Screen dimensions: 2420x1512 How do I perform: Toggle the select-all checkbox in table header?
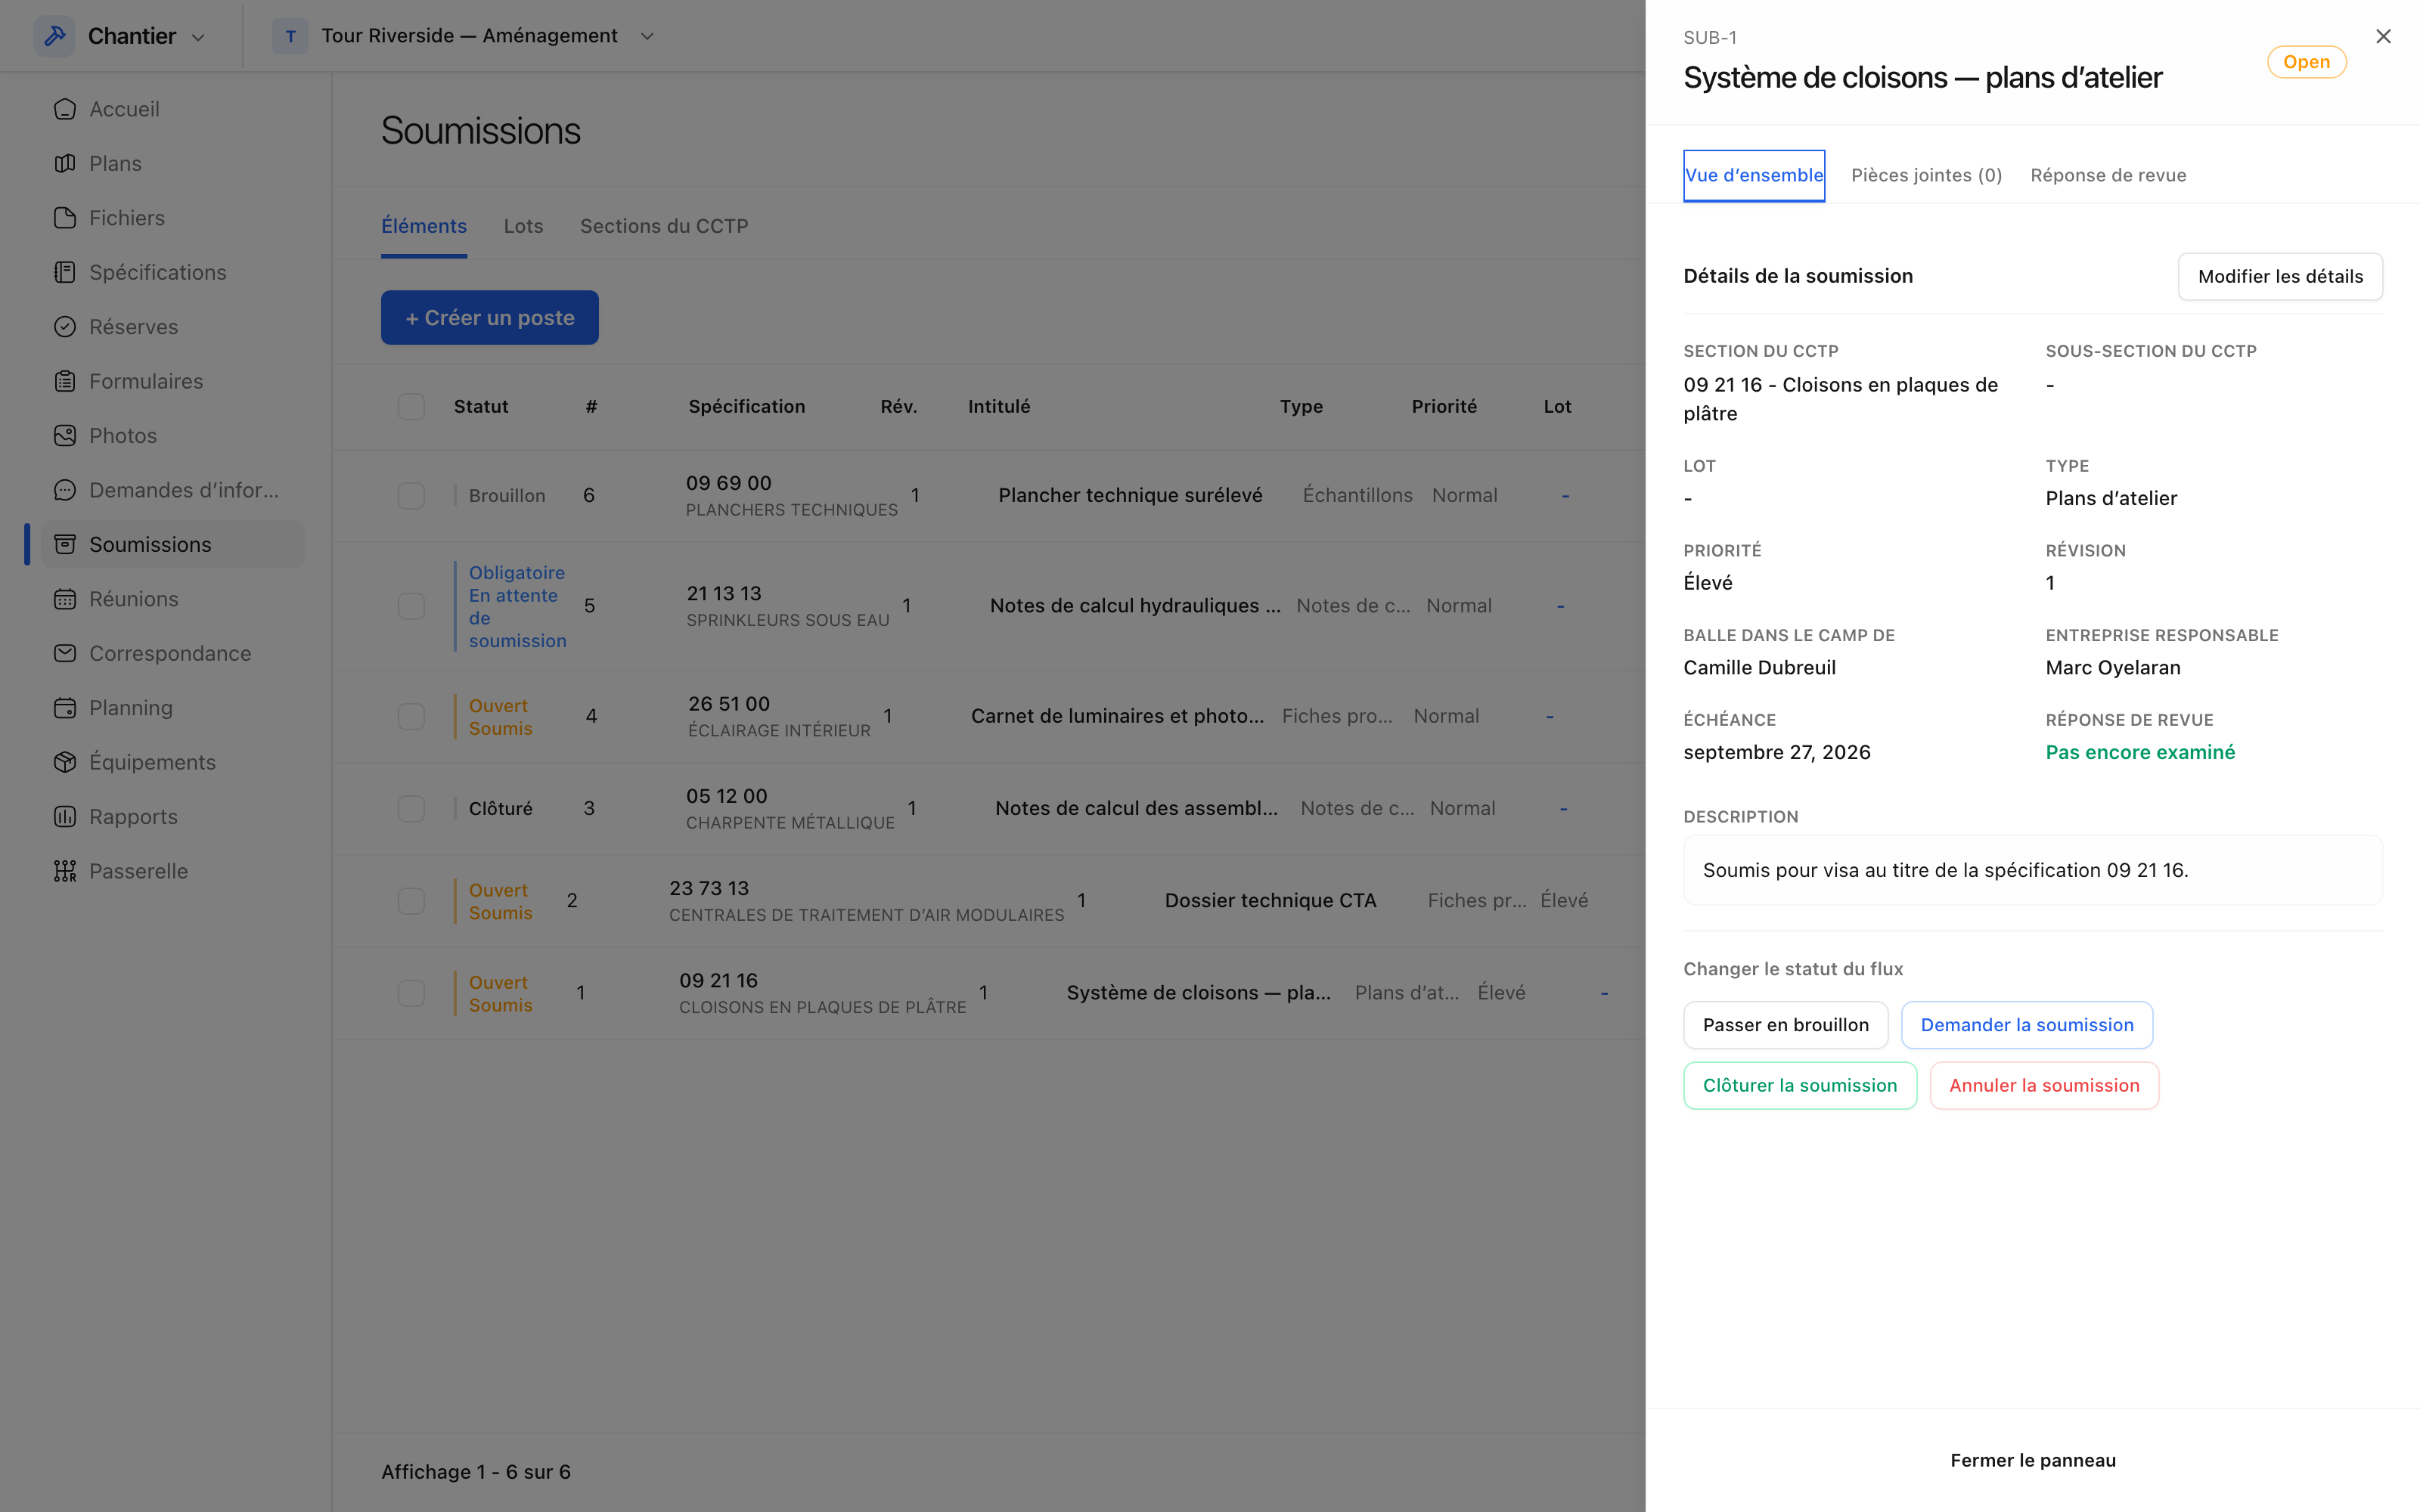pyautogui.click(x=411, y=407)
